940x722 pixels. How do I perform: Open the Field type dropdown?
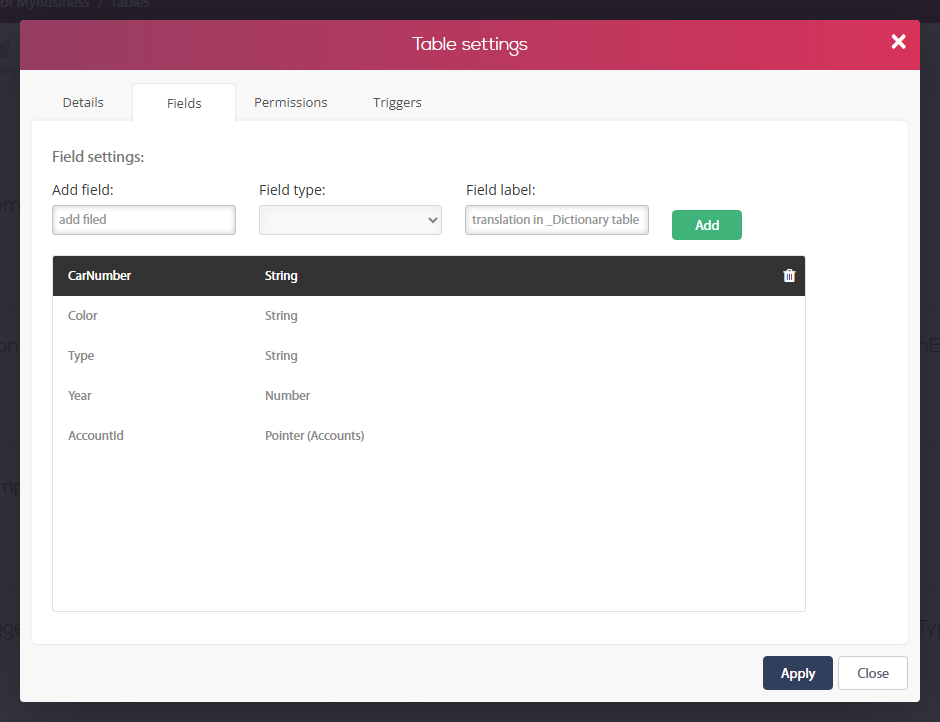pyautogui.click(x=350, y=220)
